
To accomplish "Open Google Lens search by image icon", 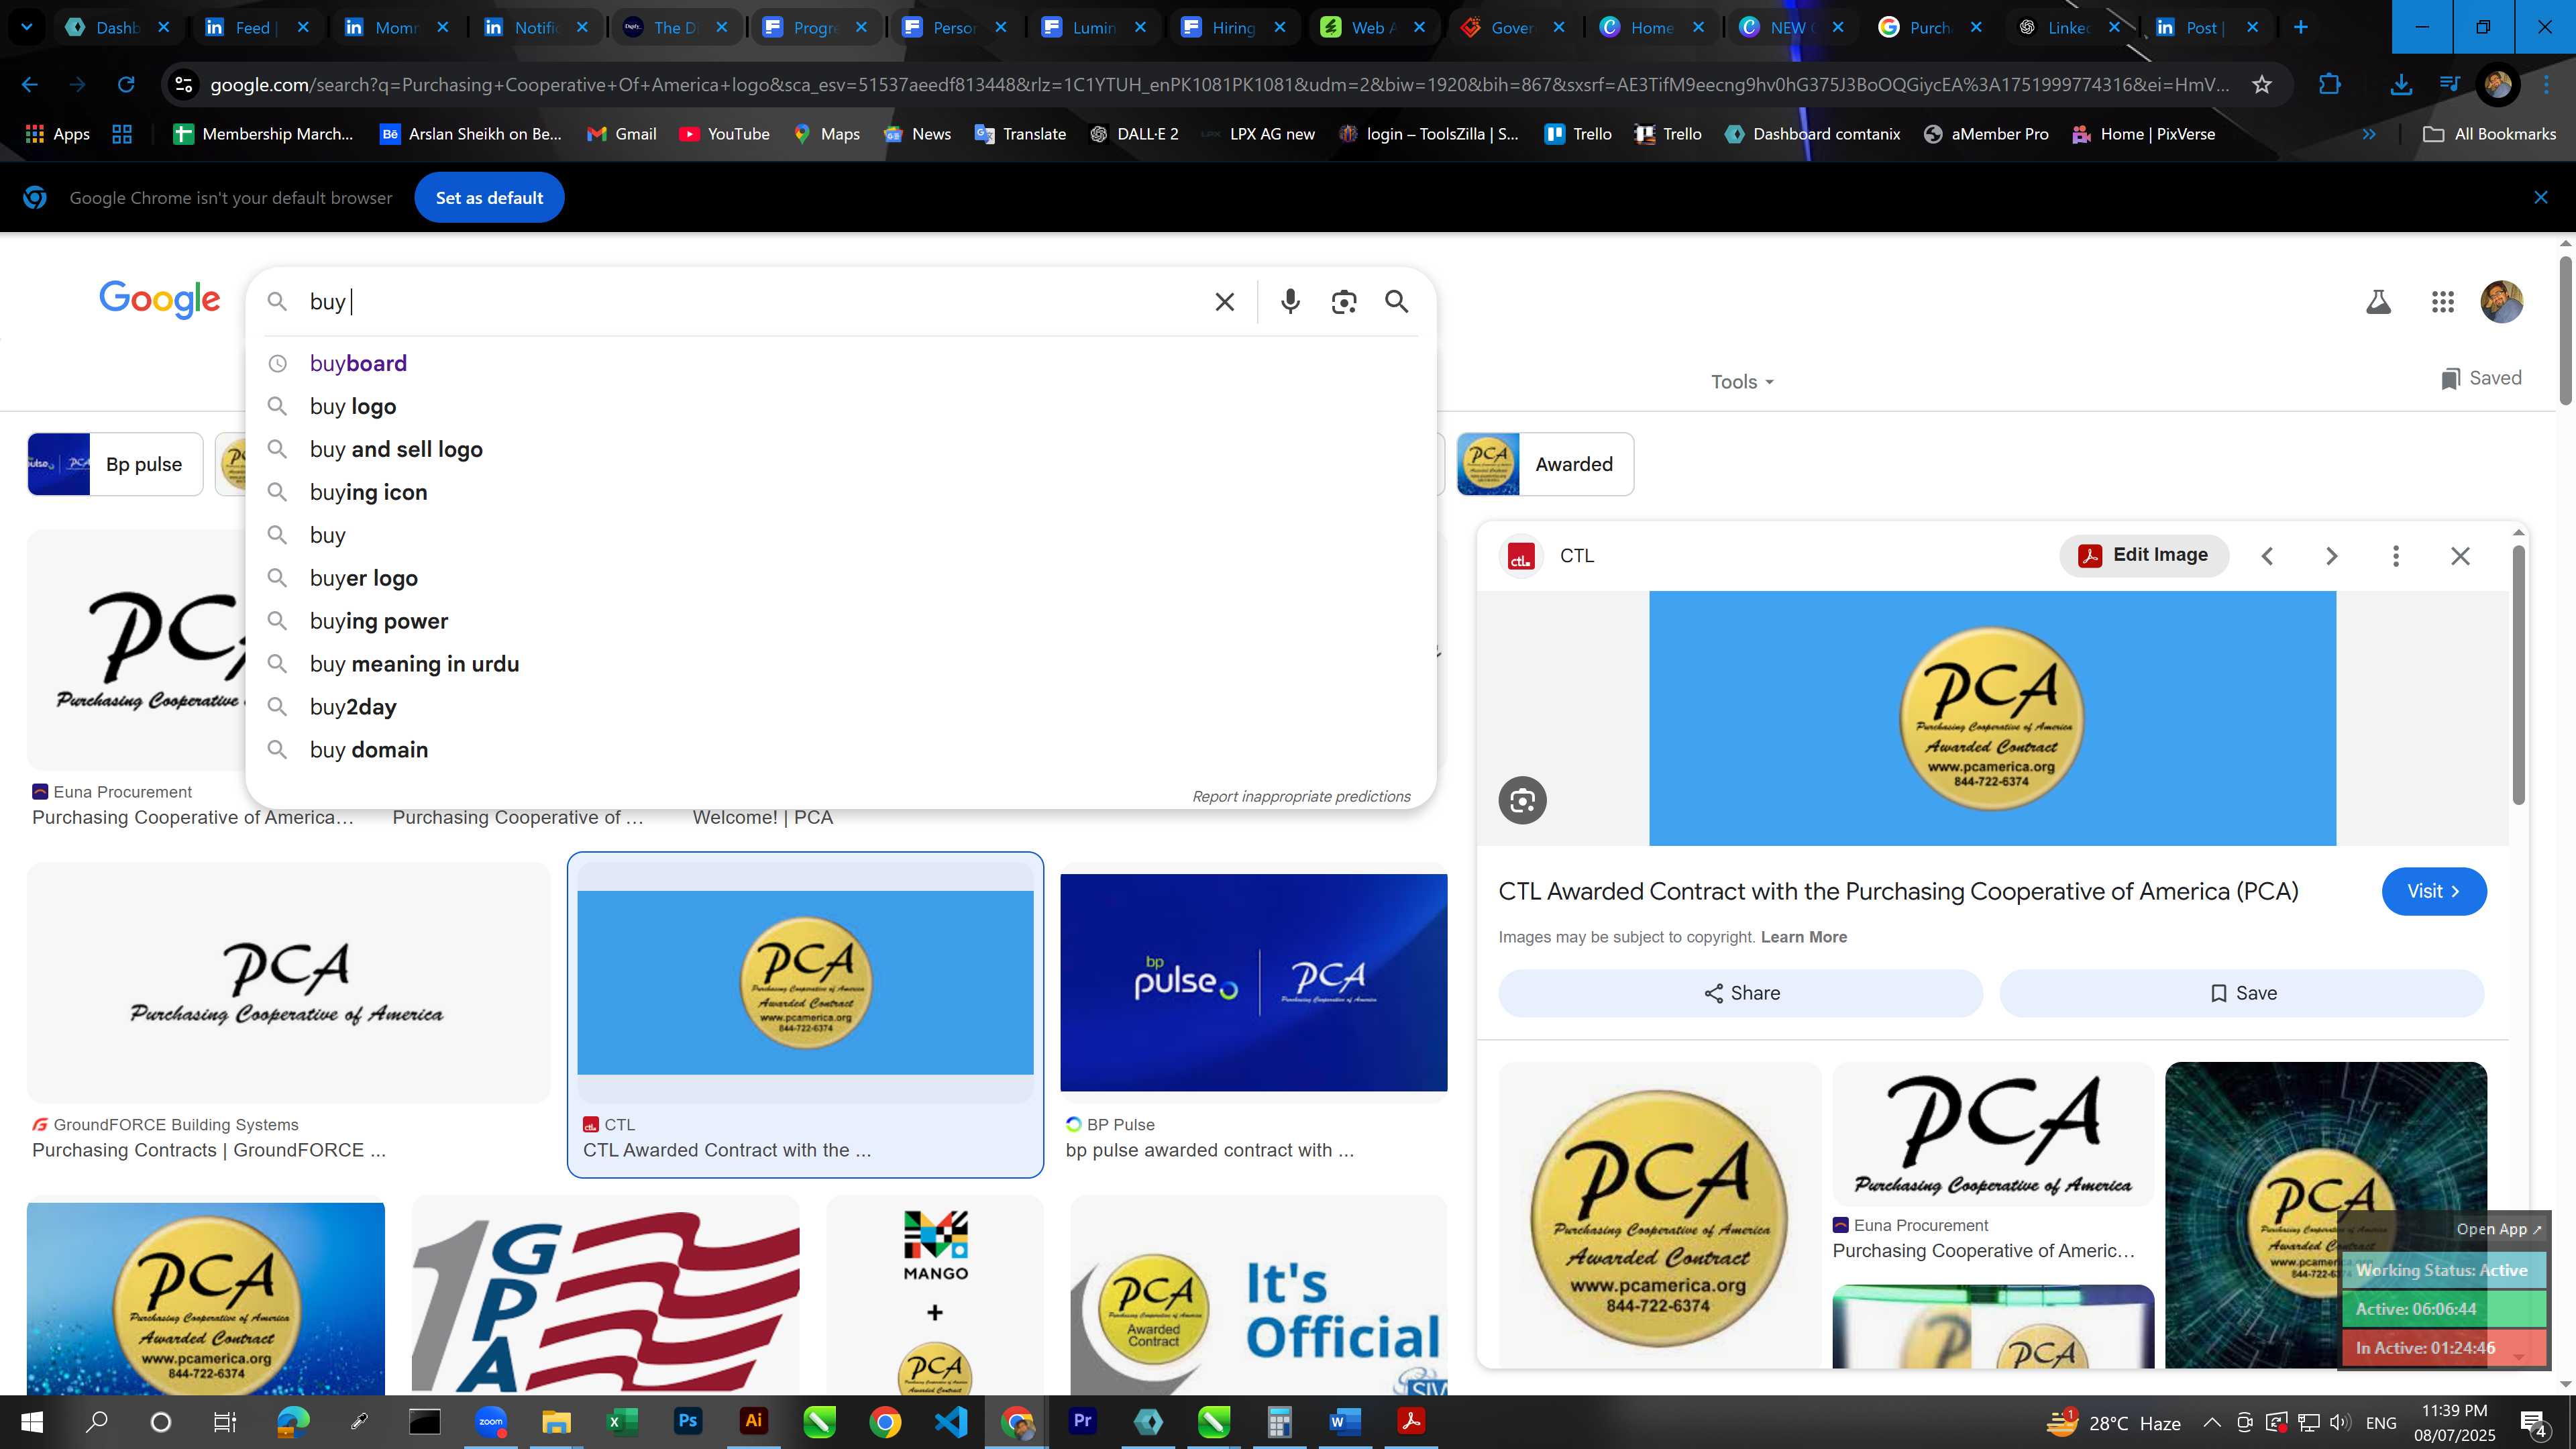I will tap(1344, 301).
